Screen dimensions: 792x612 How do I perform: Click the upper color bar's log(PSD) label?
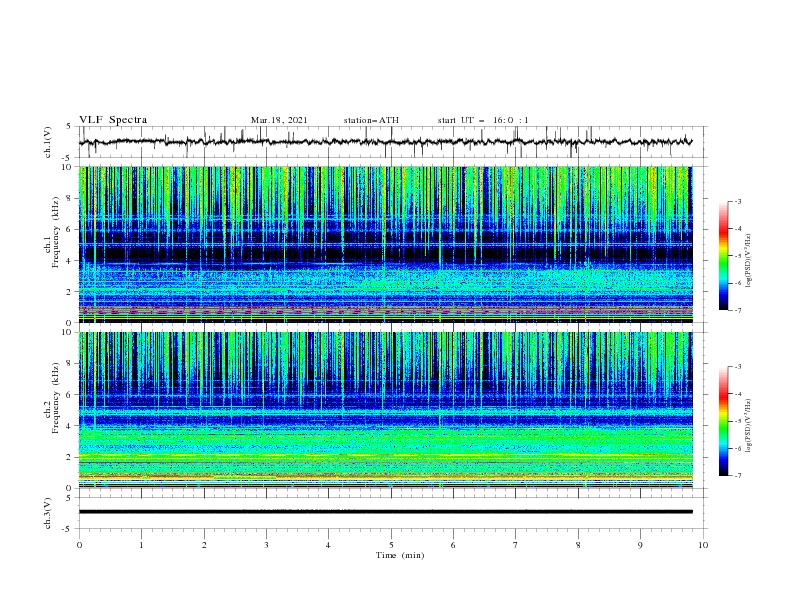click(x=748, y=261)
